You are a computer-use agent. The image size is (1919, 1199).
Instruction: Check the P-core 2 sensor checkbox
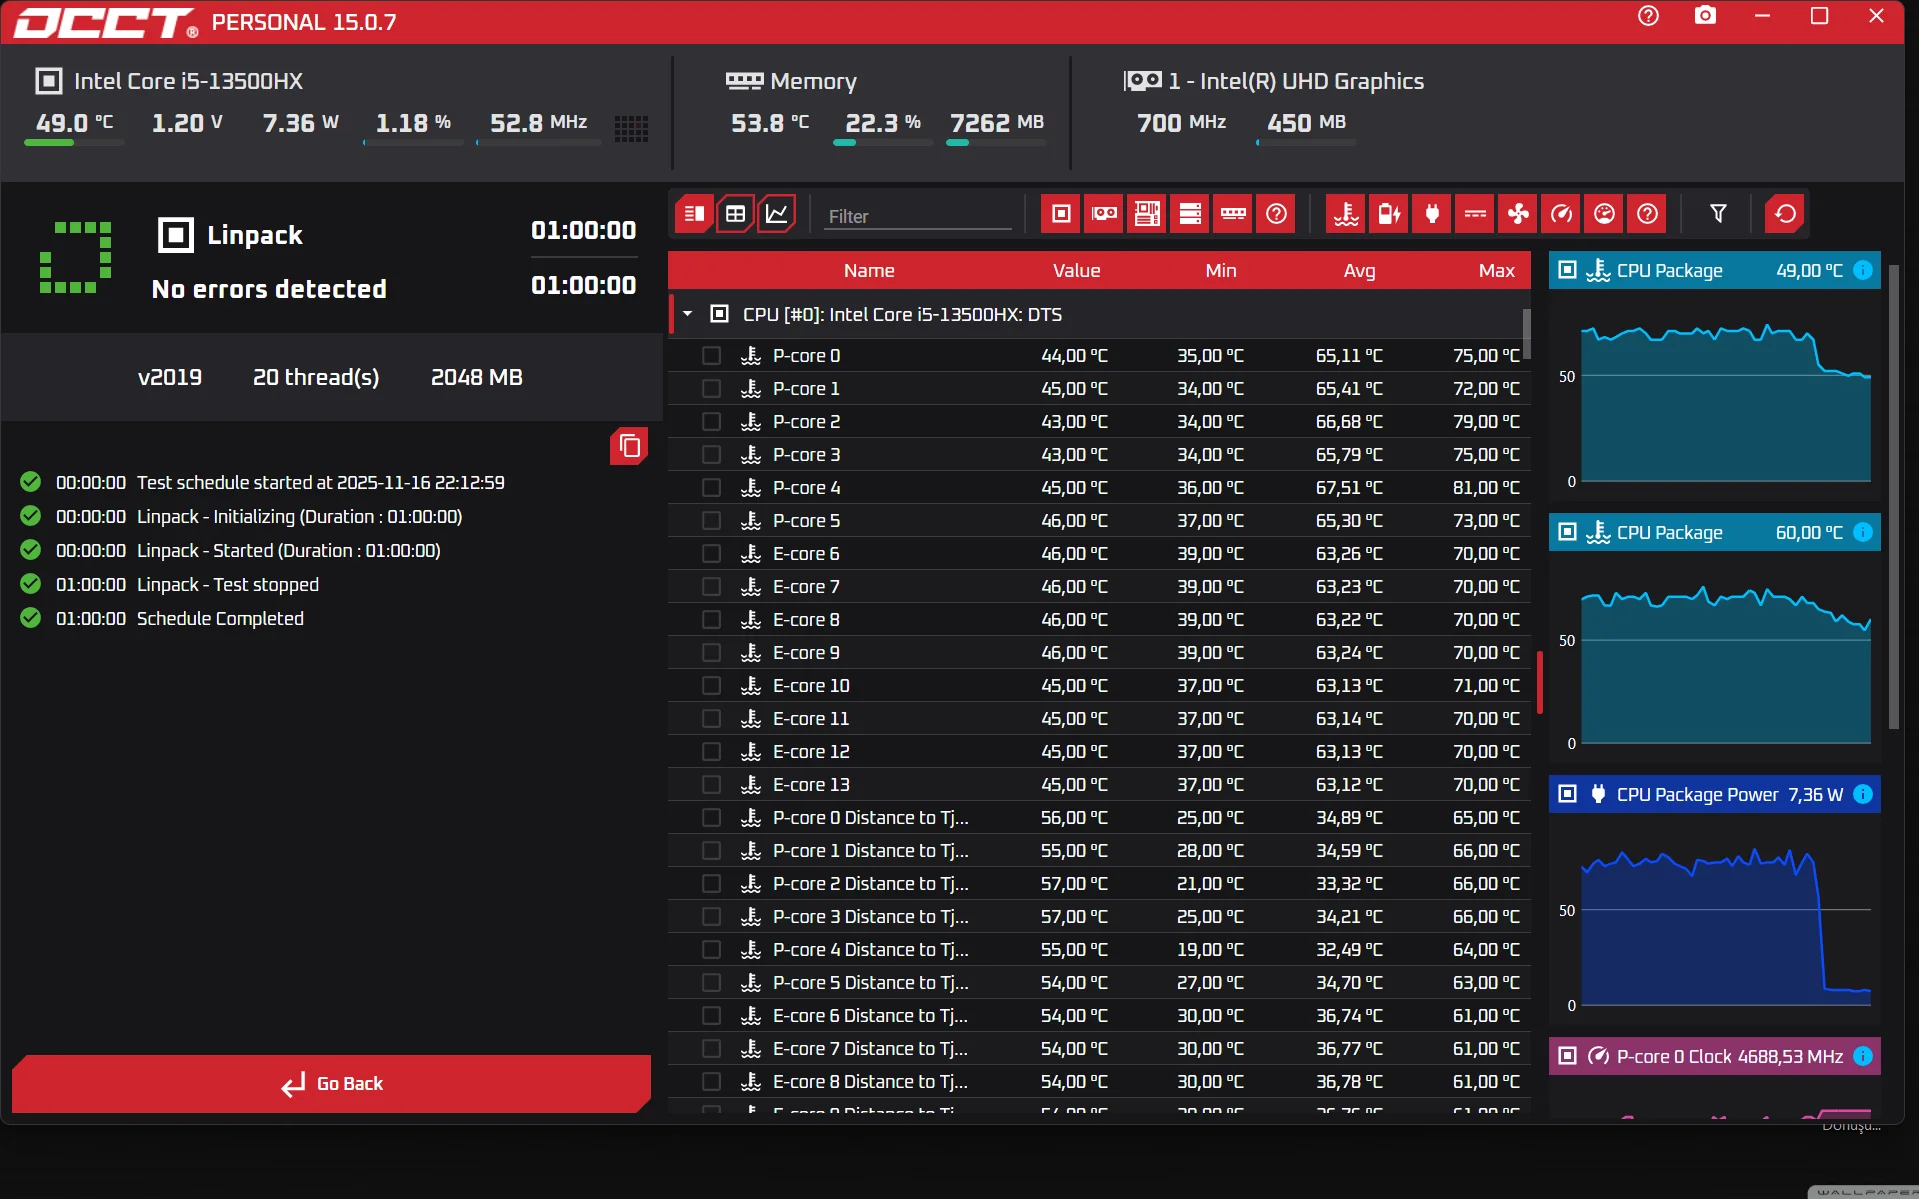[711, 422]
